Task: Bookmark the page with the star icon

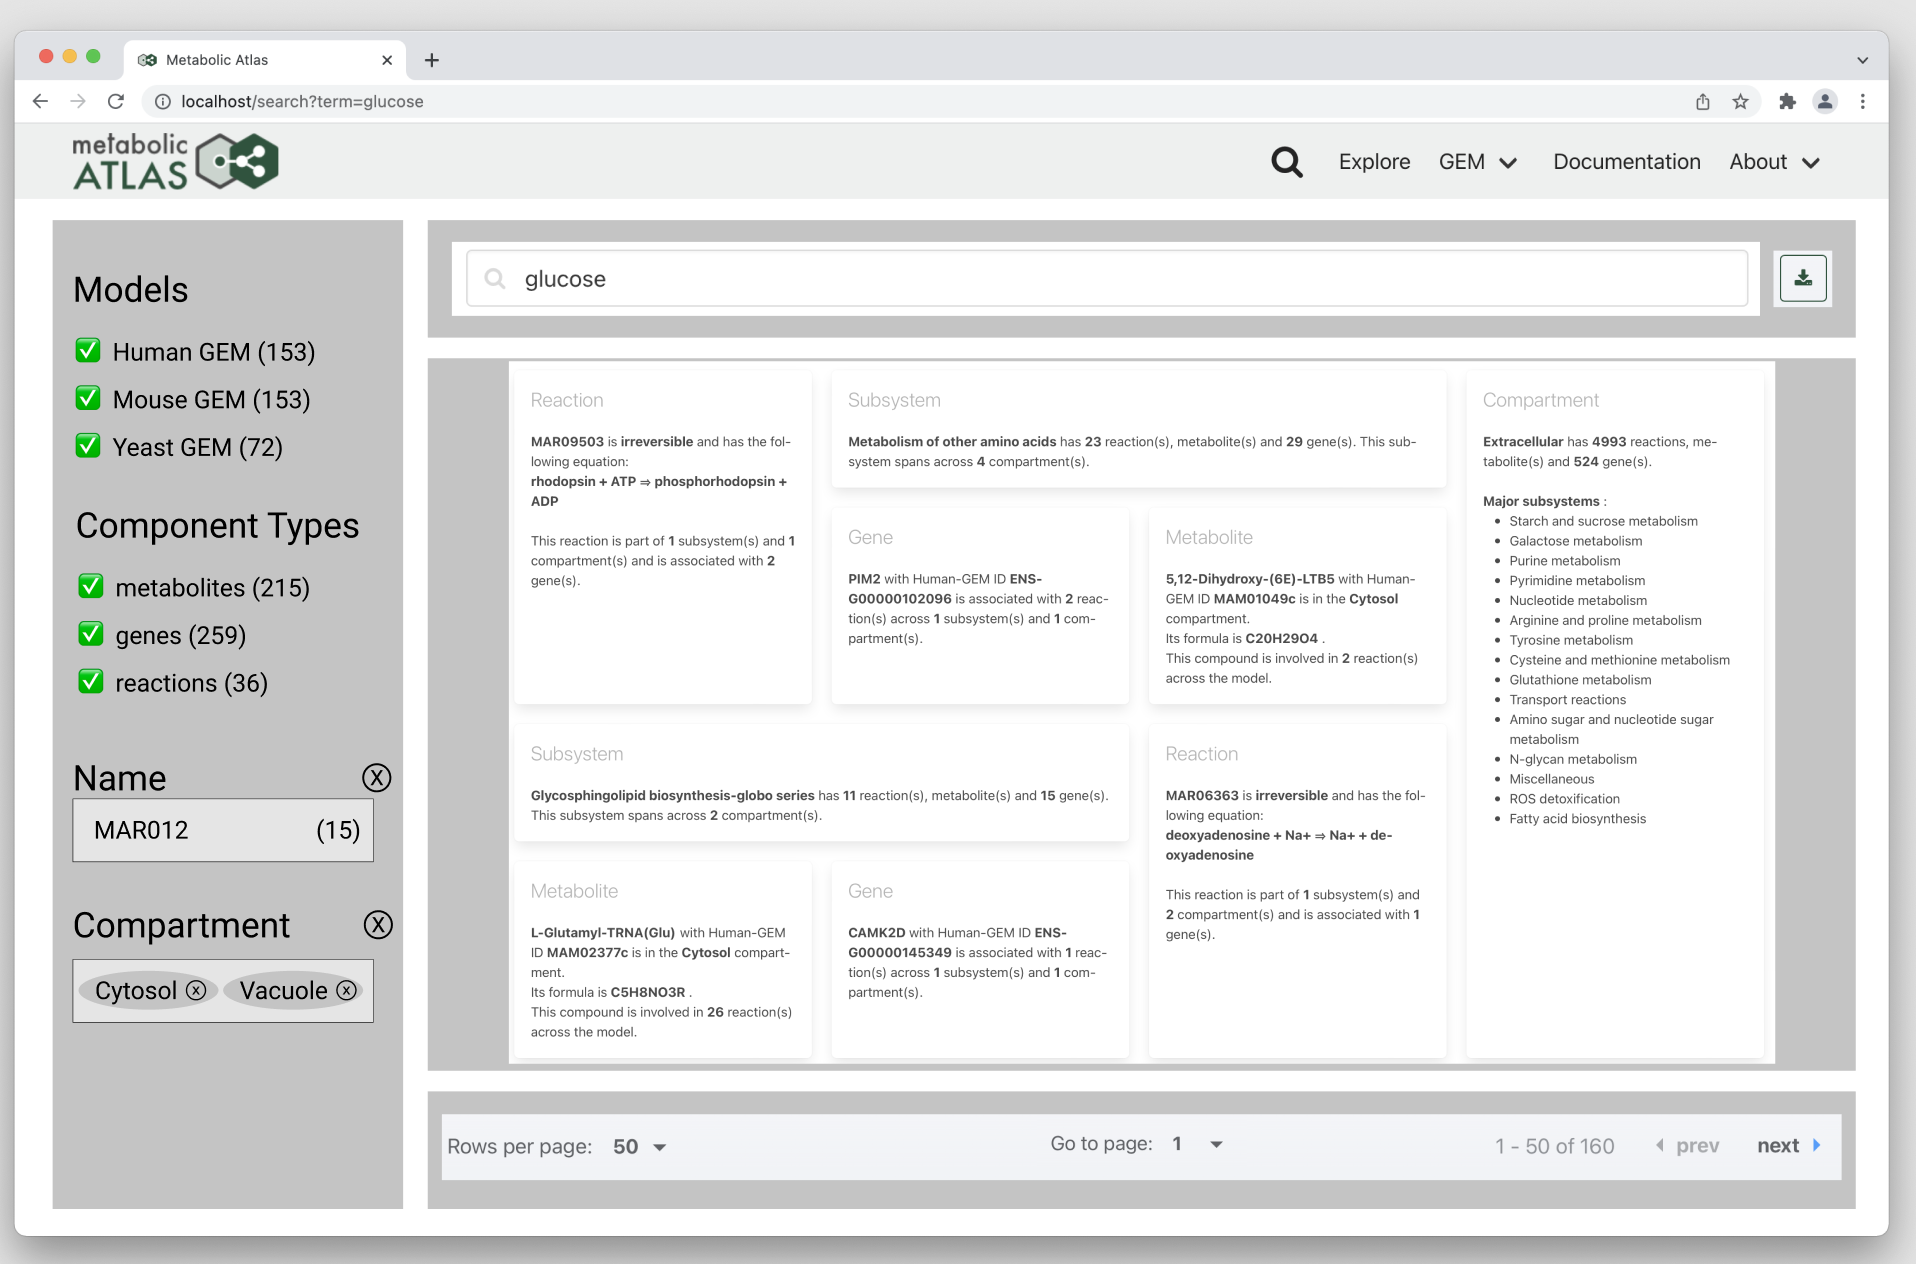Action: [1741, 101]
